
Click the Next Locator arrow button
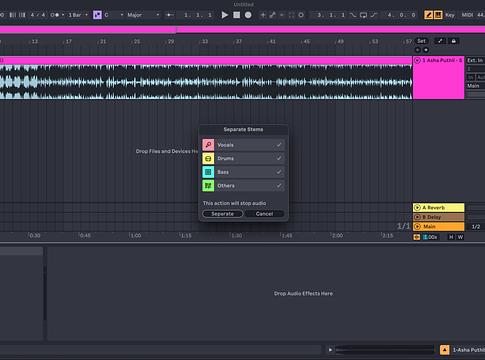click(x=426, y=50)
